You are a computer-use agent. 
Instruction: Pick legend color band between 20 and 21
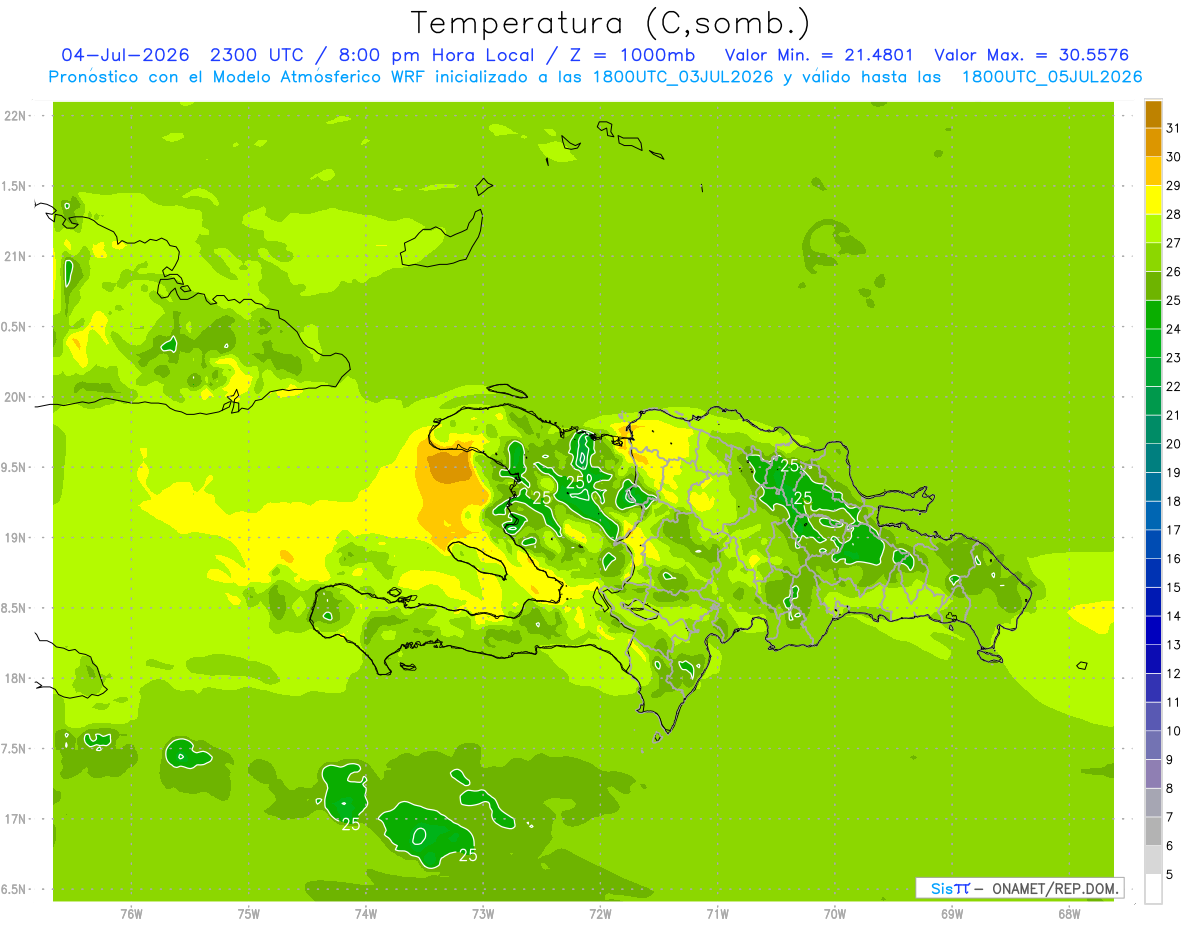click(1153, 430)
